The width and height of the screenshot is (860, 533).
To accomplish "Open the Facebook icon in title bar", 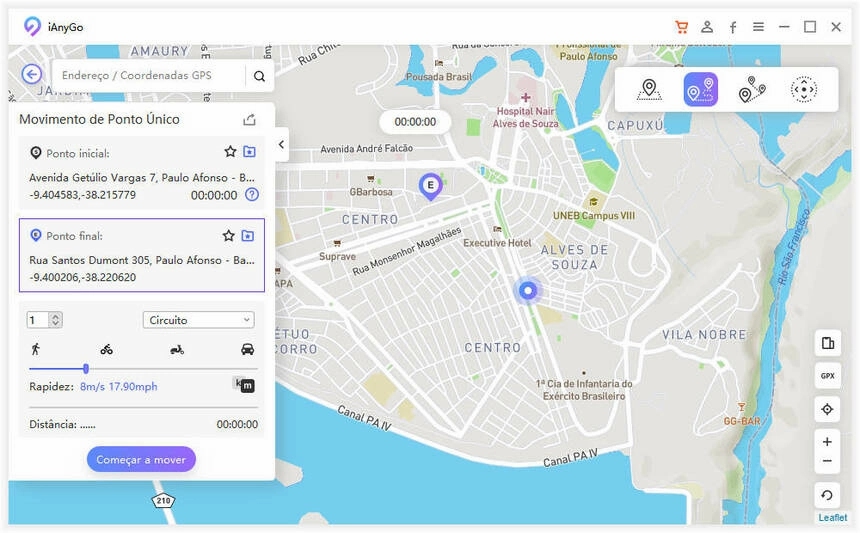I will [733, 27].
